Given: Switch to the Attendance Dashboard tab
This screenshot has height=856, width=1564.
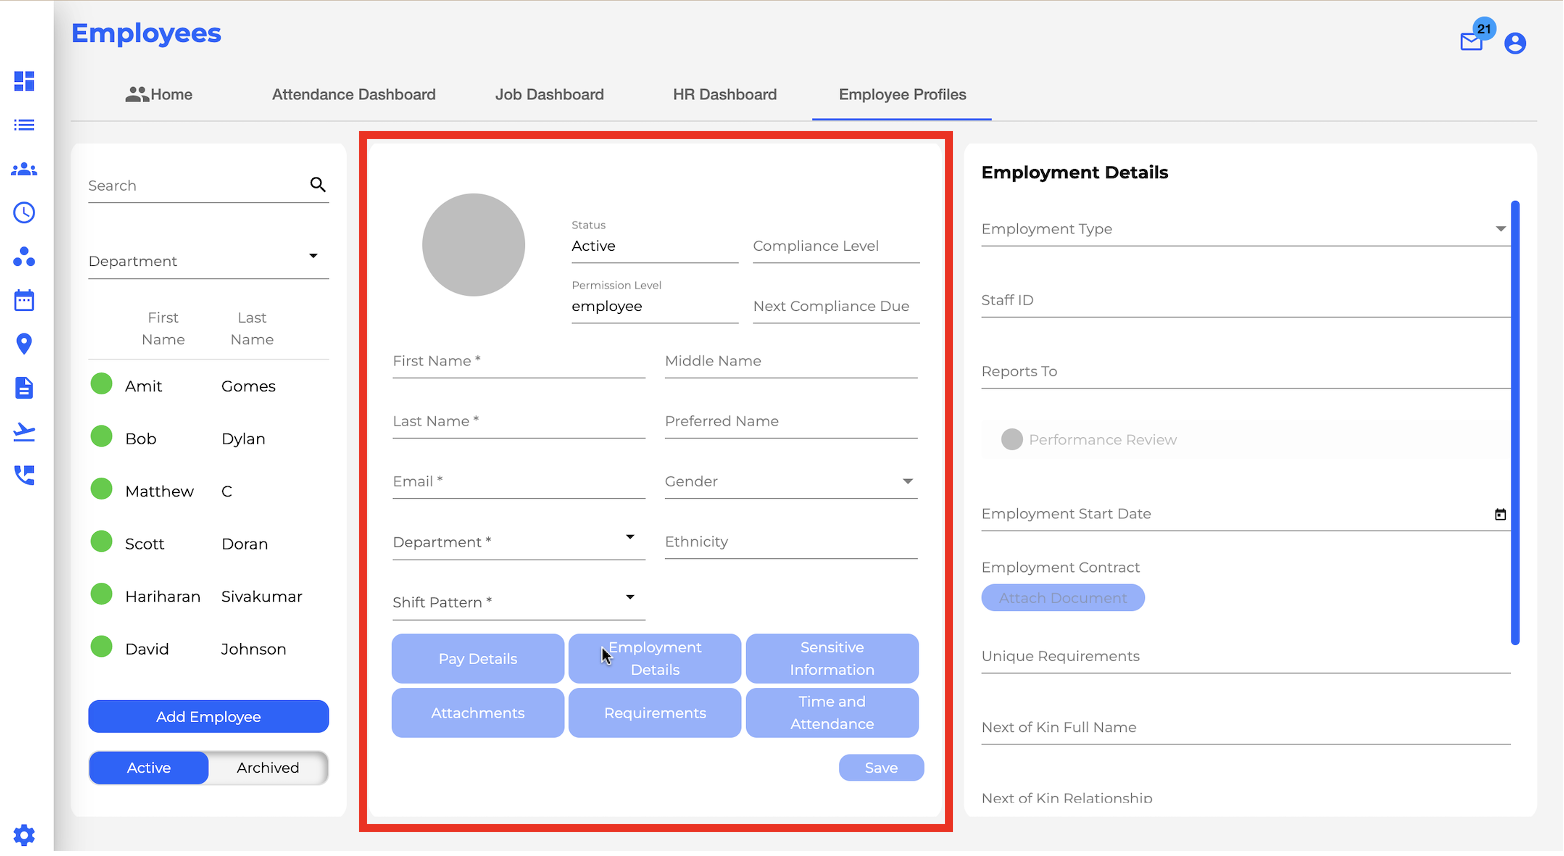Looking at the screenshot, I should (354, 95).
